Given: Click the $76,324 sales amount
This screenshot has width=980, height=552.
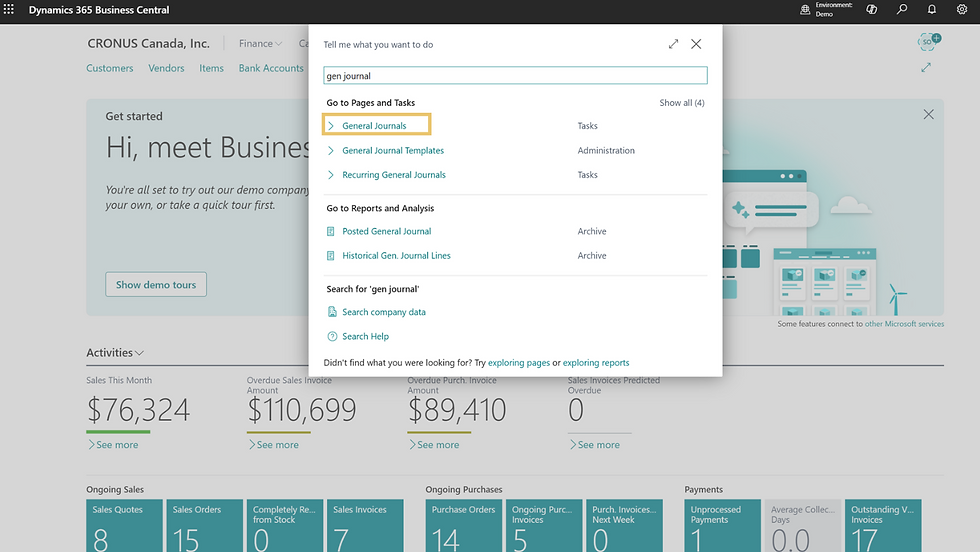Looking at the screenshot, I should pyautogui.click(x=138, y=410).
